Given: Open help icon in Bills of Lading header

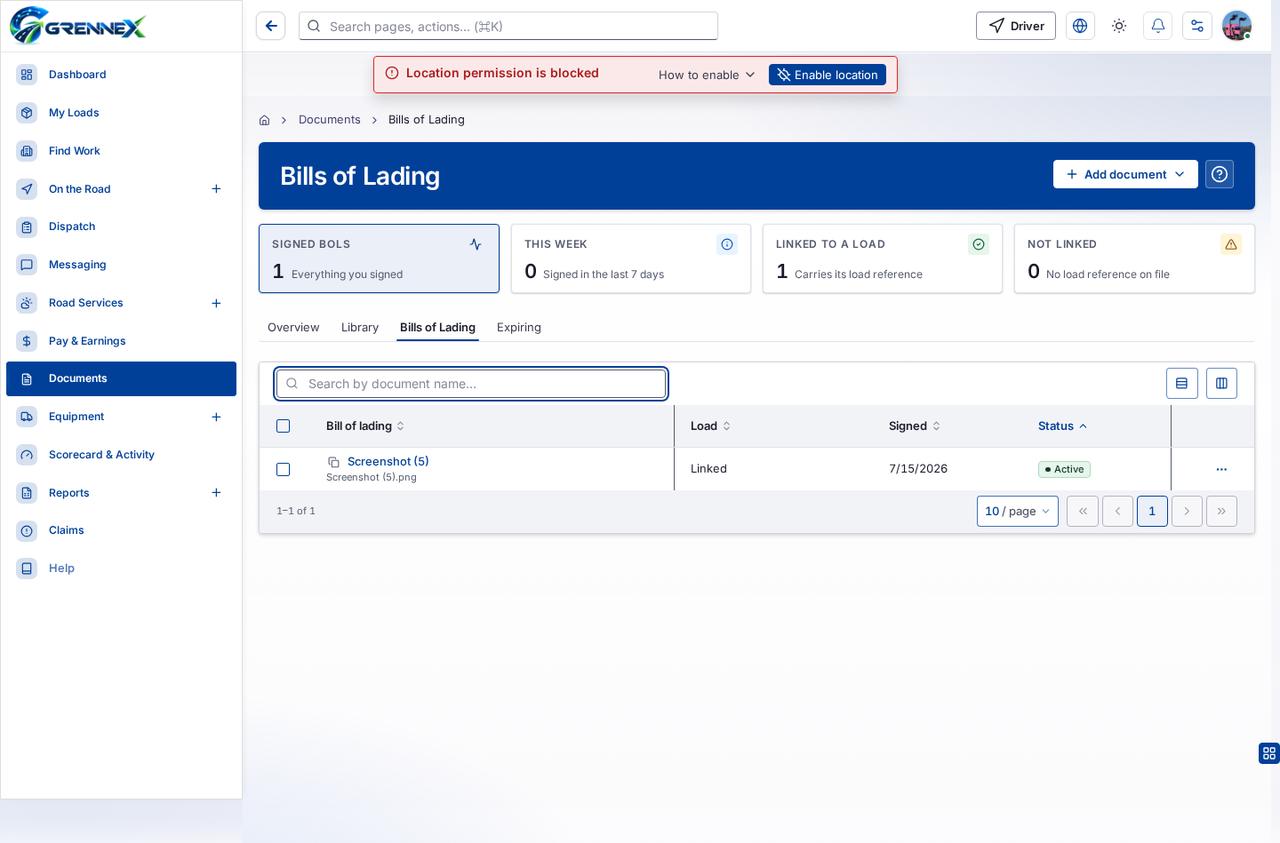Looking at the screenshot, I should point(1219,174).
